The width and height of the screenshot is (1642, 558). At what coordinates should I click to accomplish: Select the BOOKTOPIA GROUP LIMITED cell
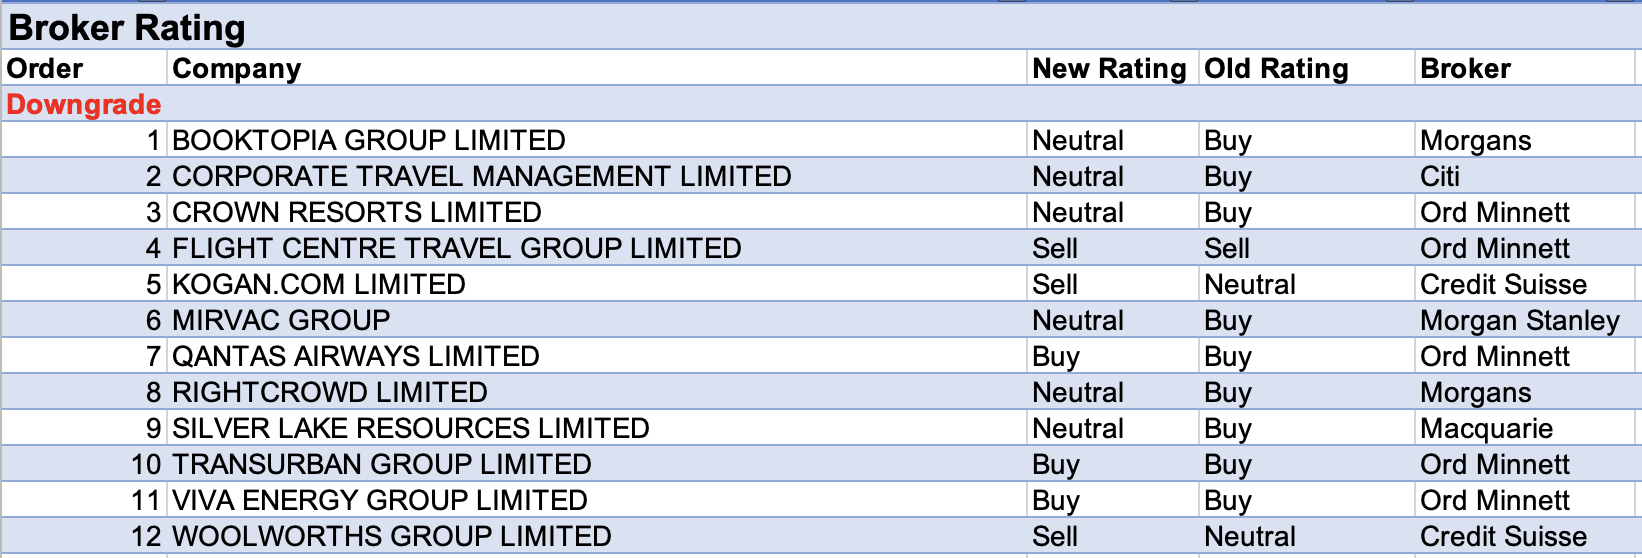pyautogui.click(x=369, y=140)
